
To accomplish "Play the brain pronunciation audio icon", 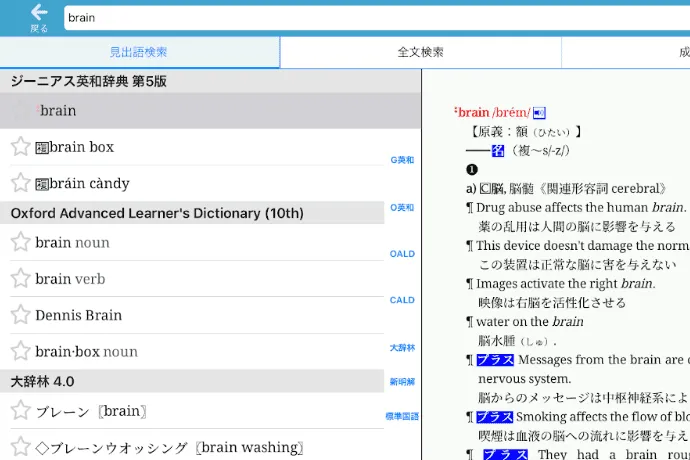I will click(539, 113).
